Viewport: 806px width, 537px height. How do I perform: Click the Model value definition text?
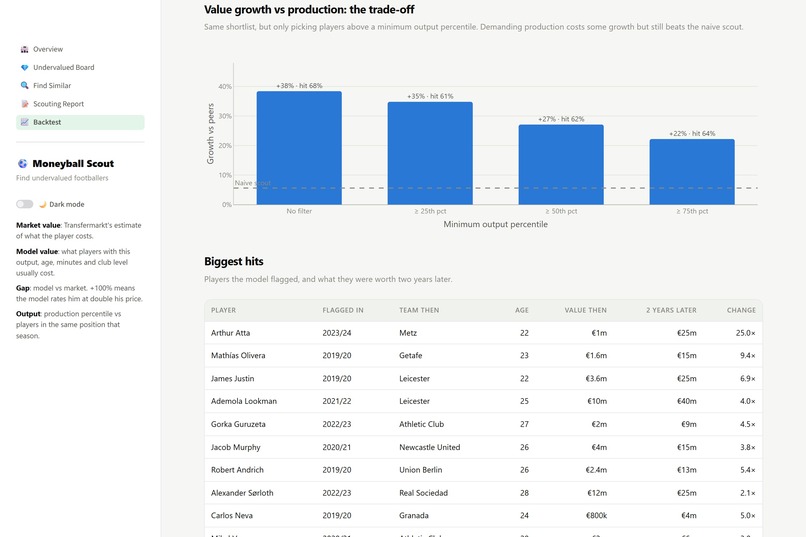[x=73, y=263]
